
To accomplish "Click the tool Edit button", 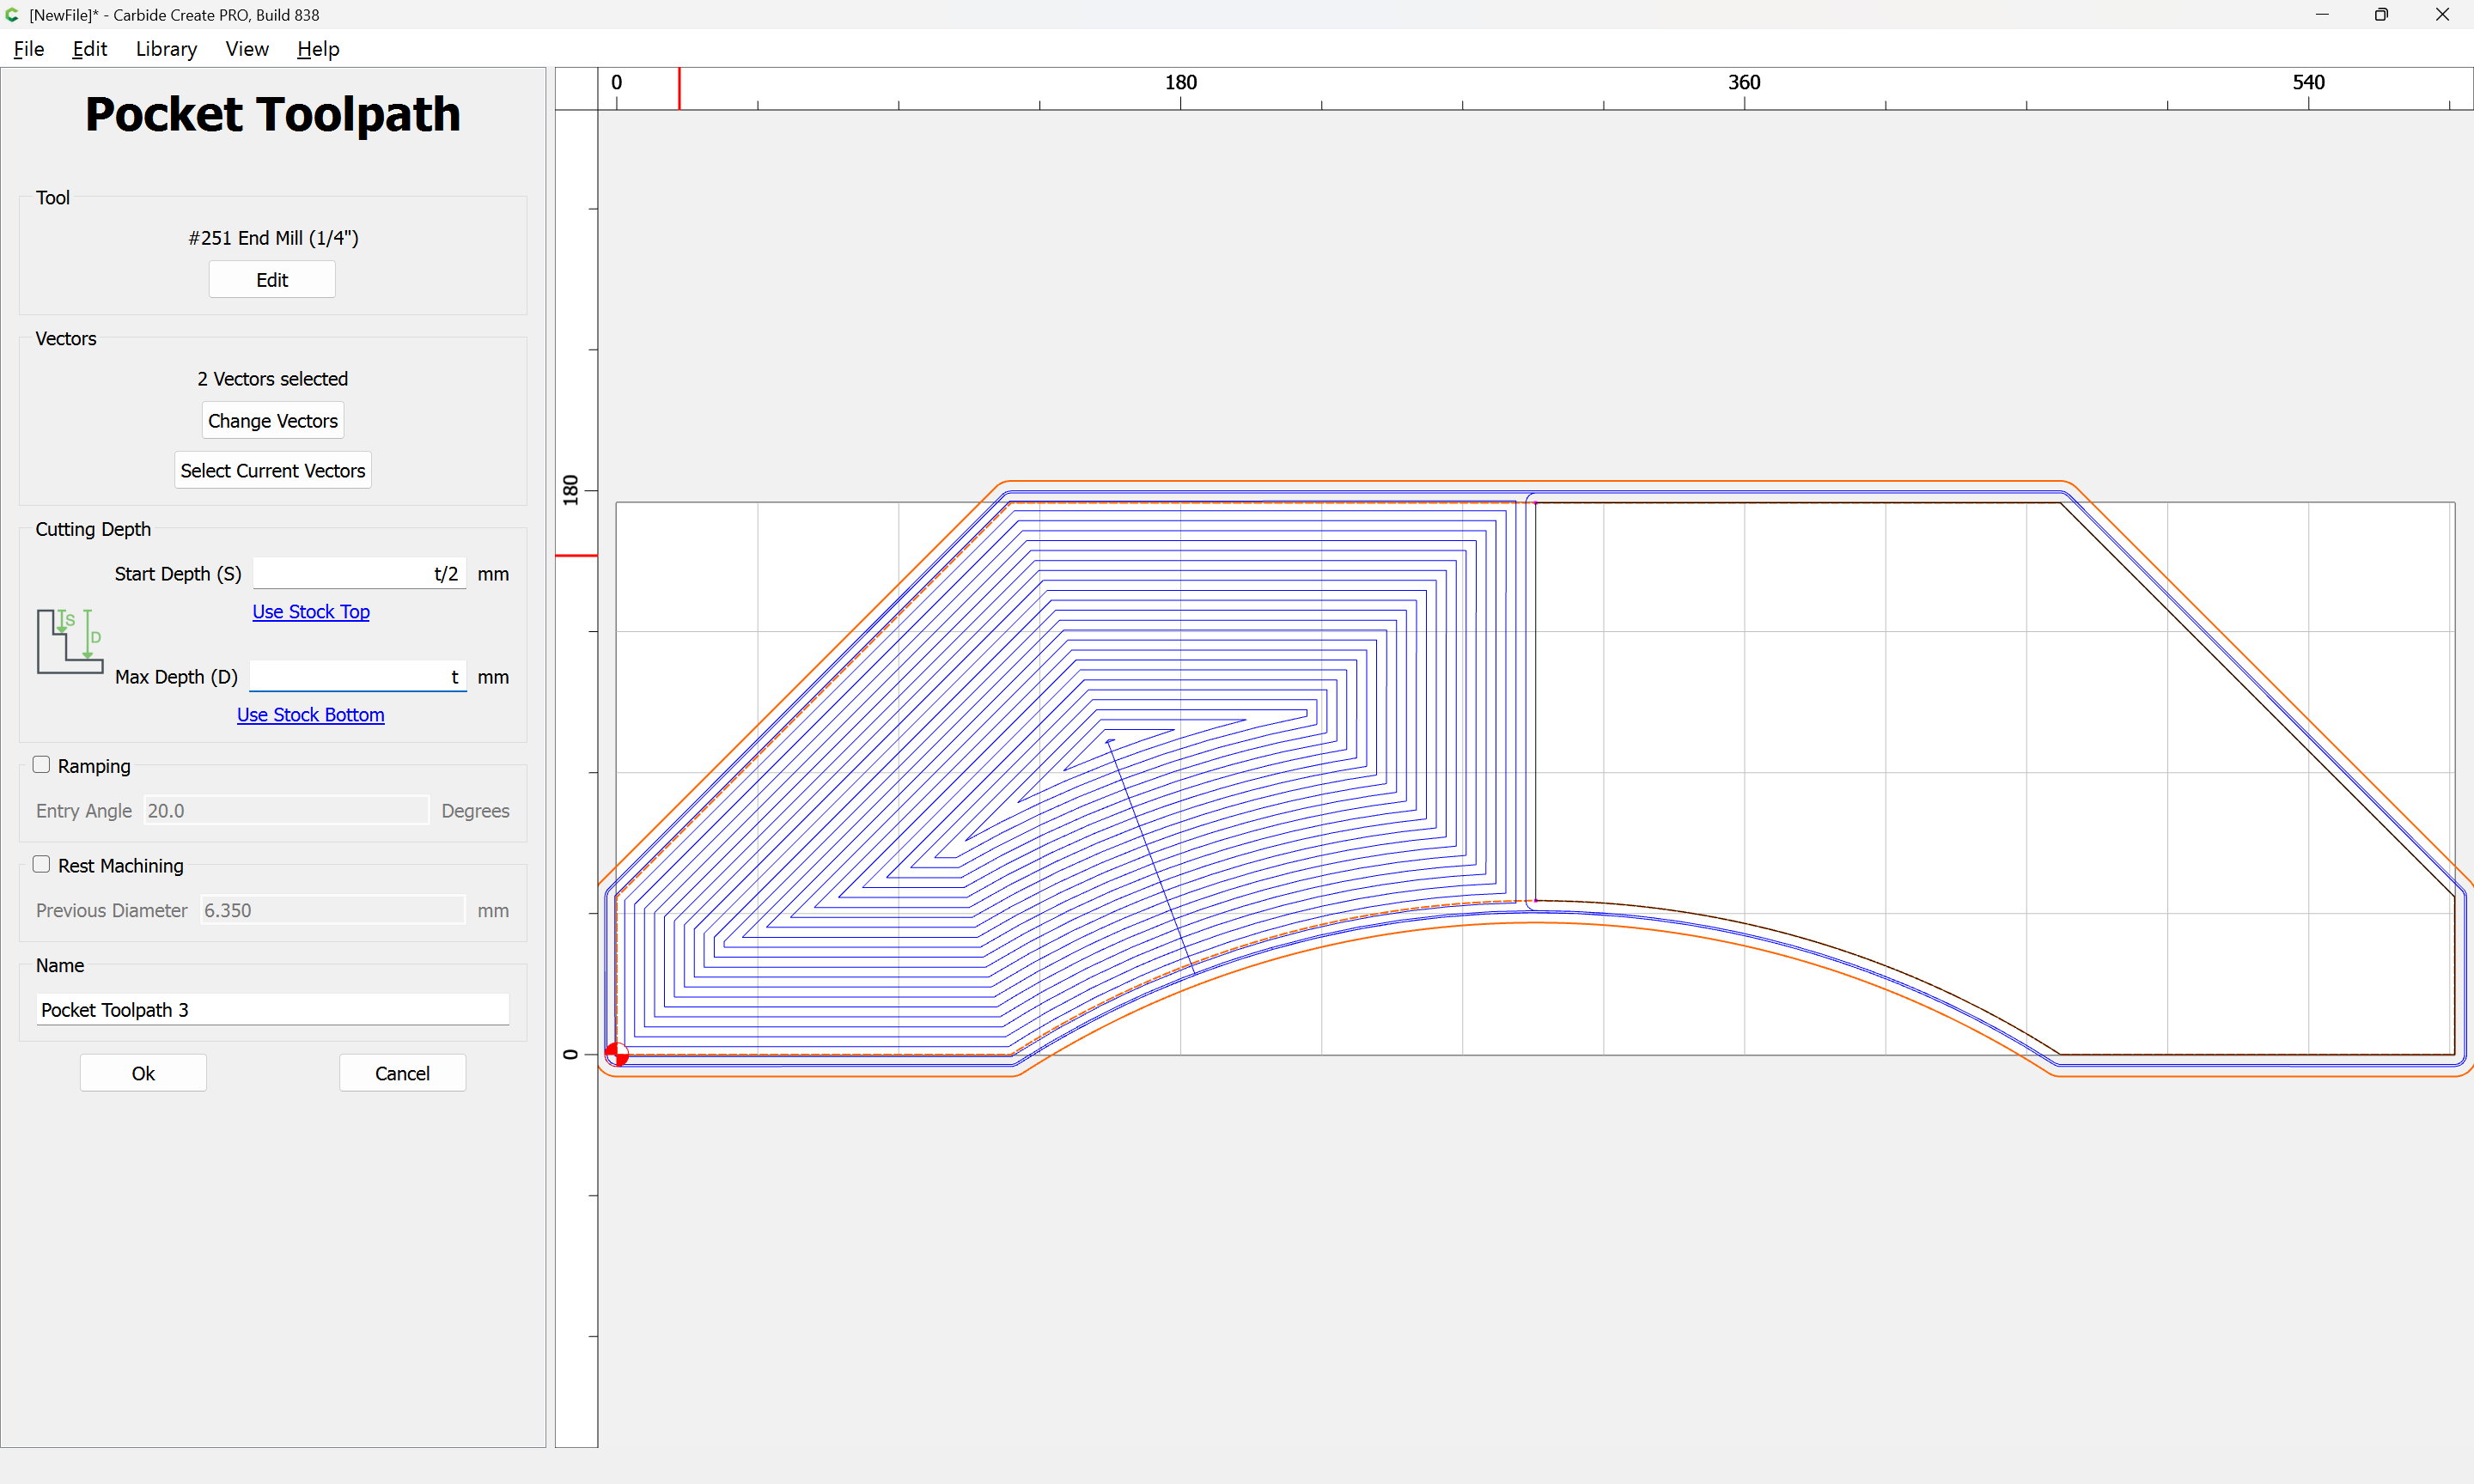I will 272,280.
